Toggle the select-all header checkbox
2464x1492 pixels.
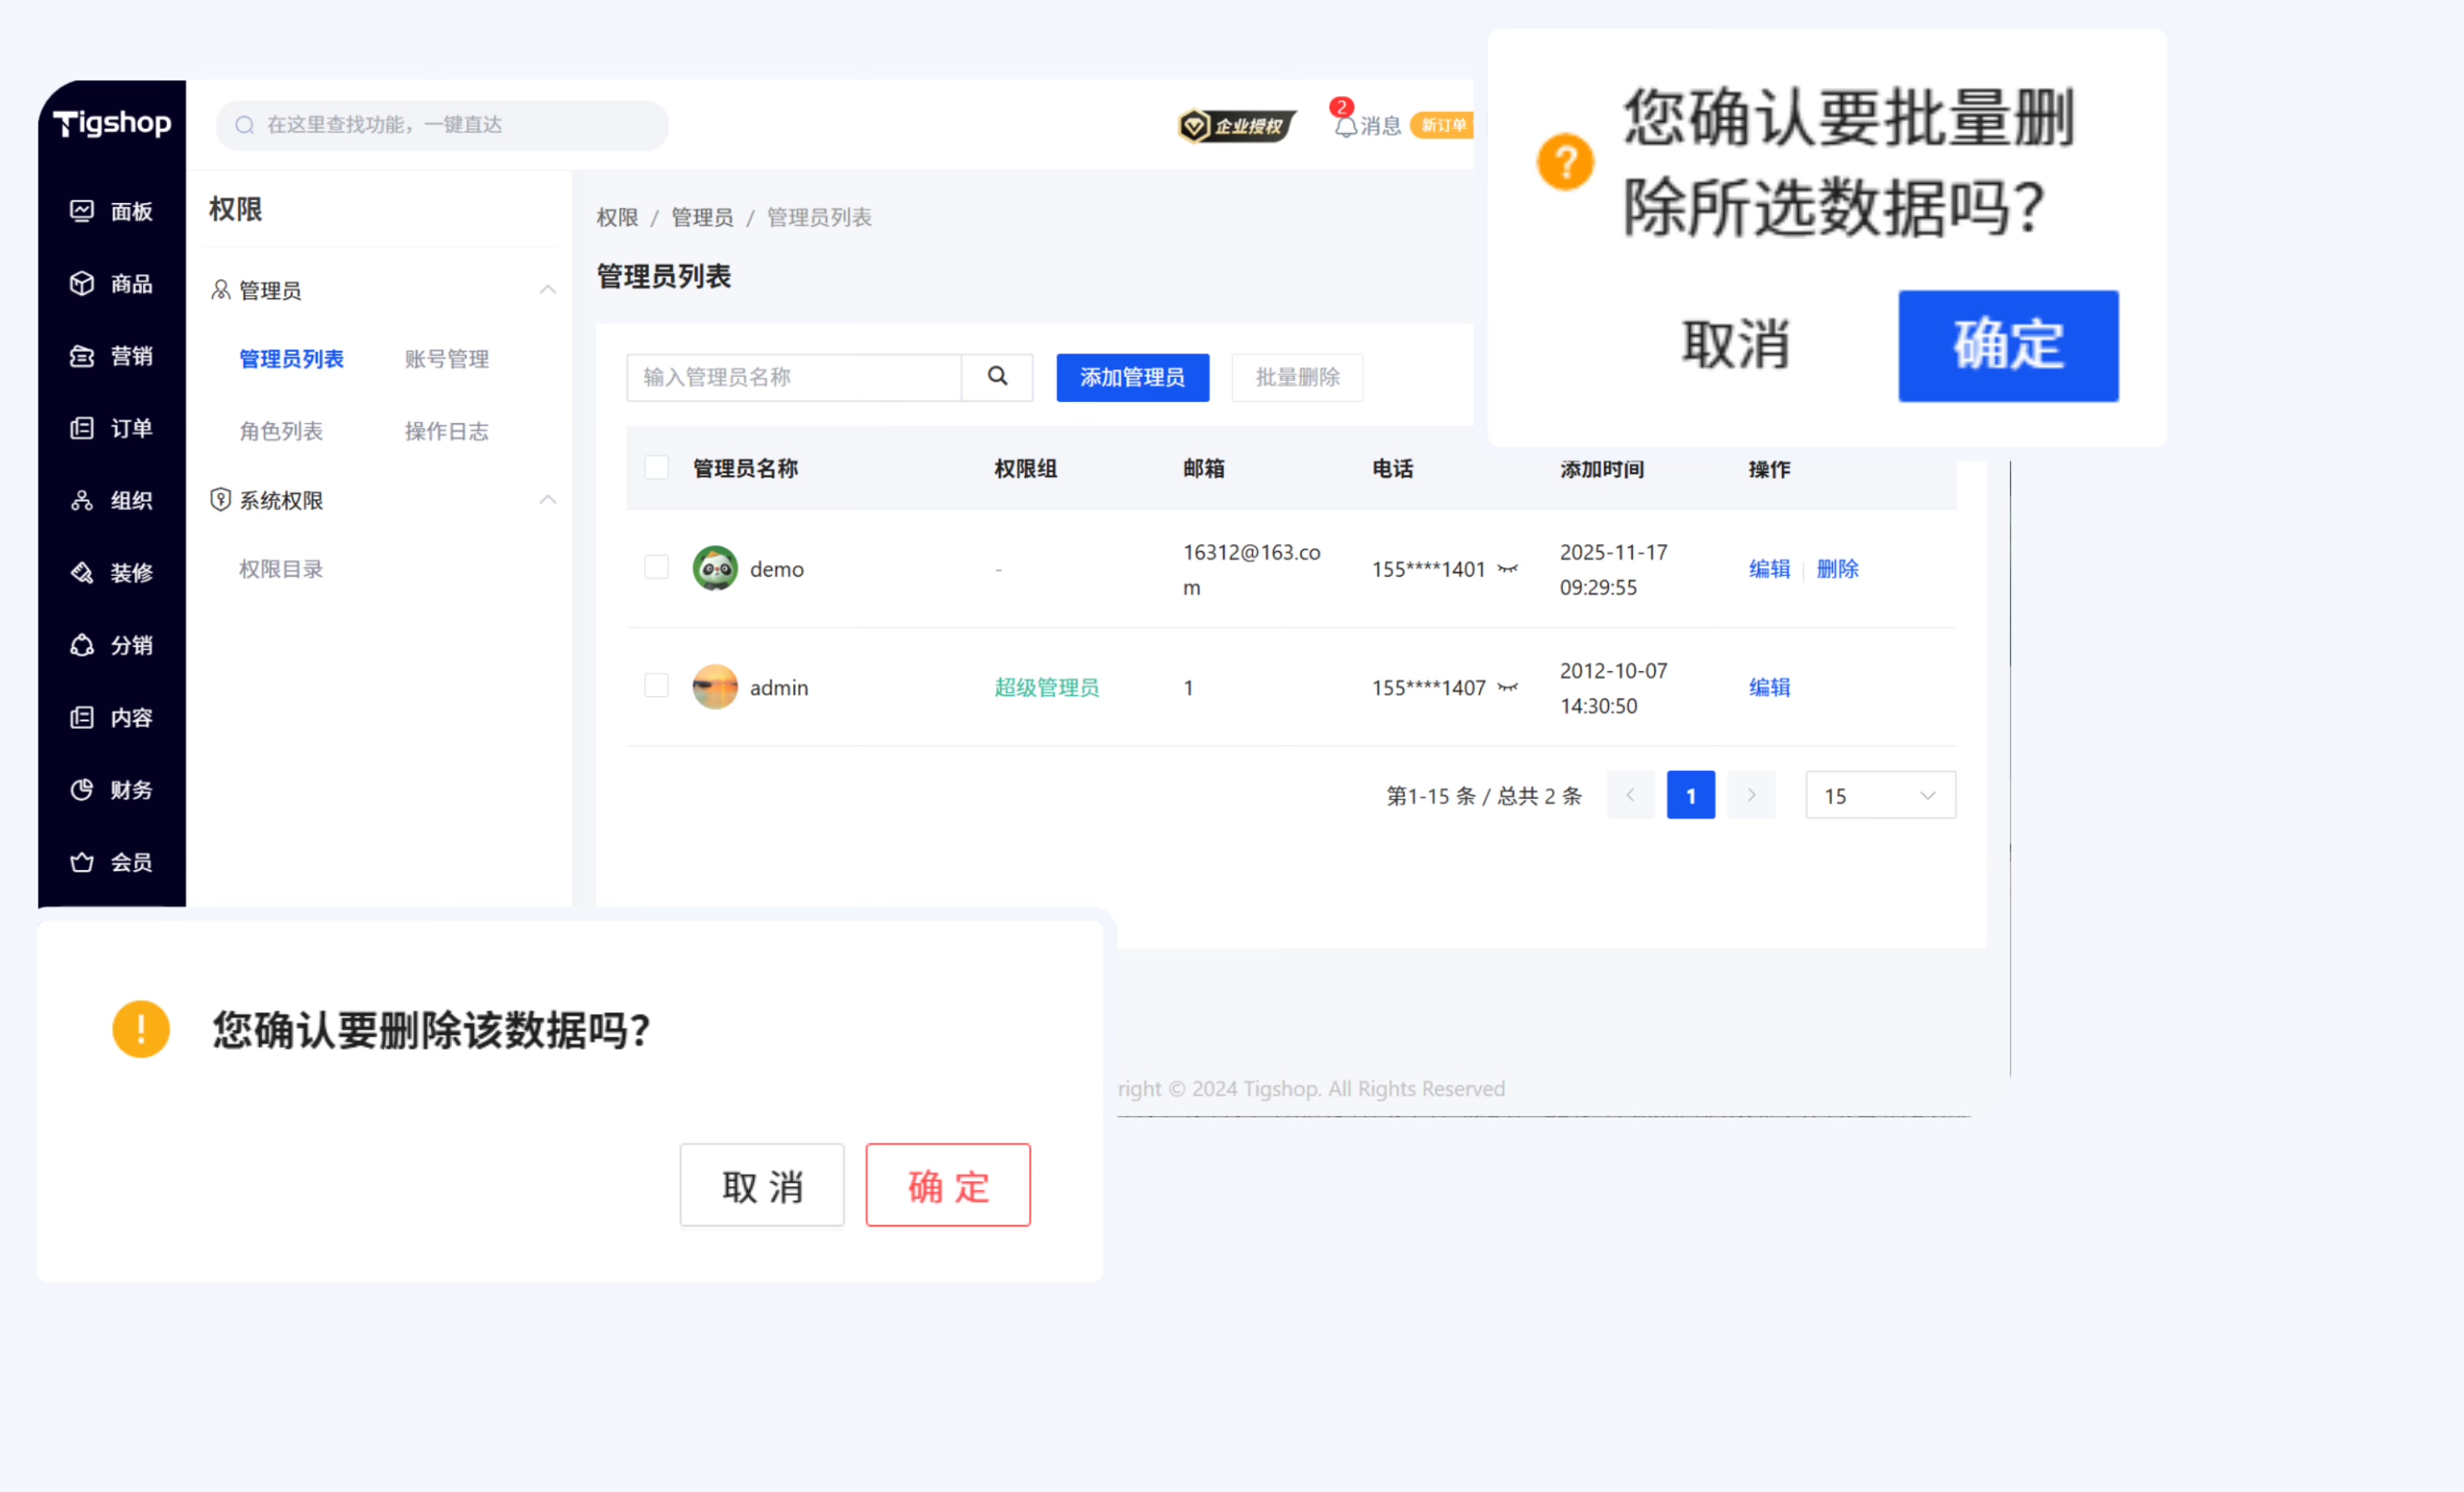pos(656,468)
